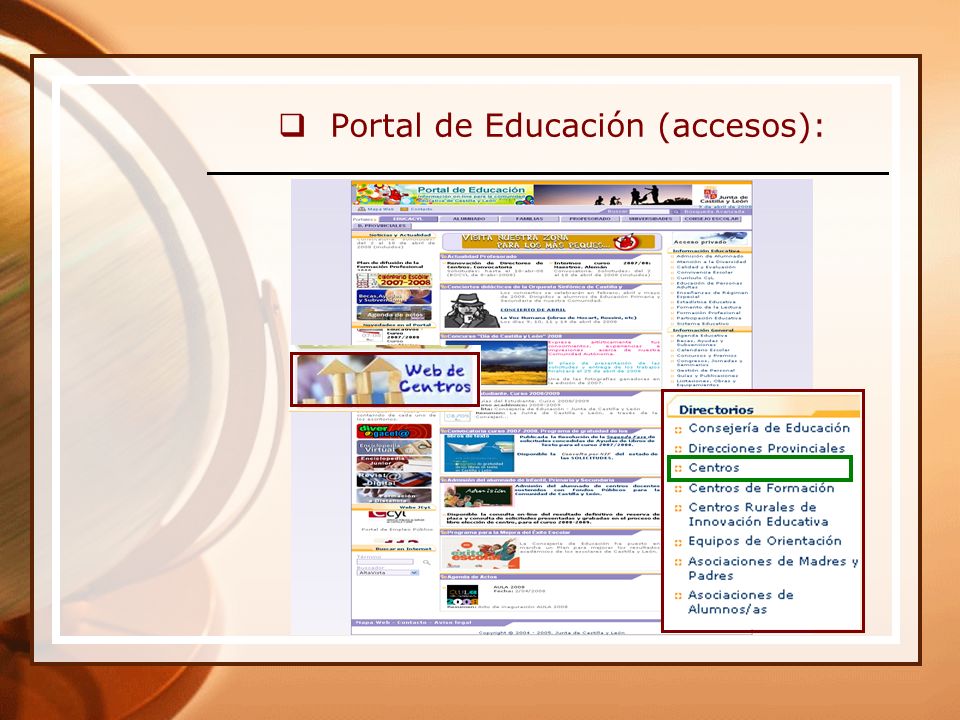
Task: Open Búsqueda Avanzada link
Action: [x=714, y=212]
